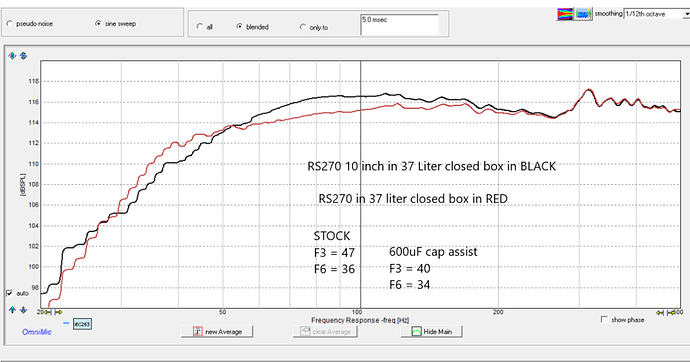
Task: Choose the 'only to' radio option
Action: coord(303,27)
